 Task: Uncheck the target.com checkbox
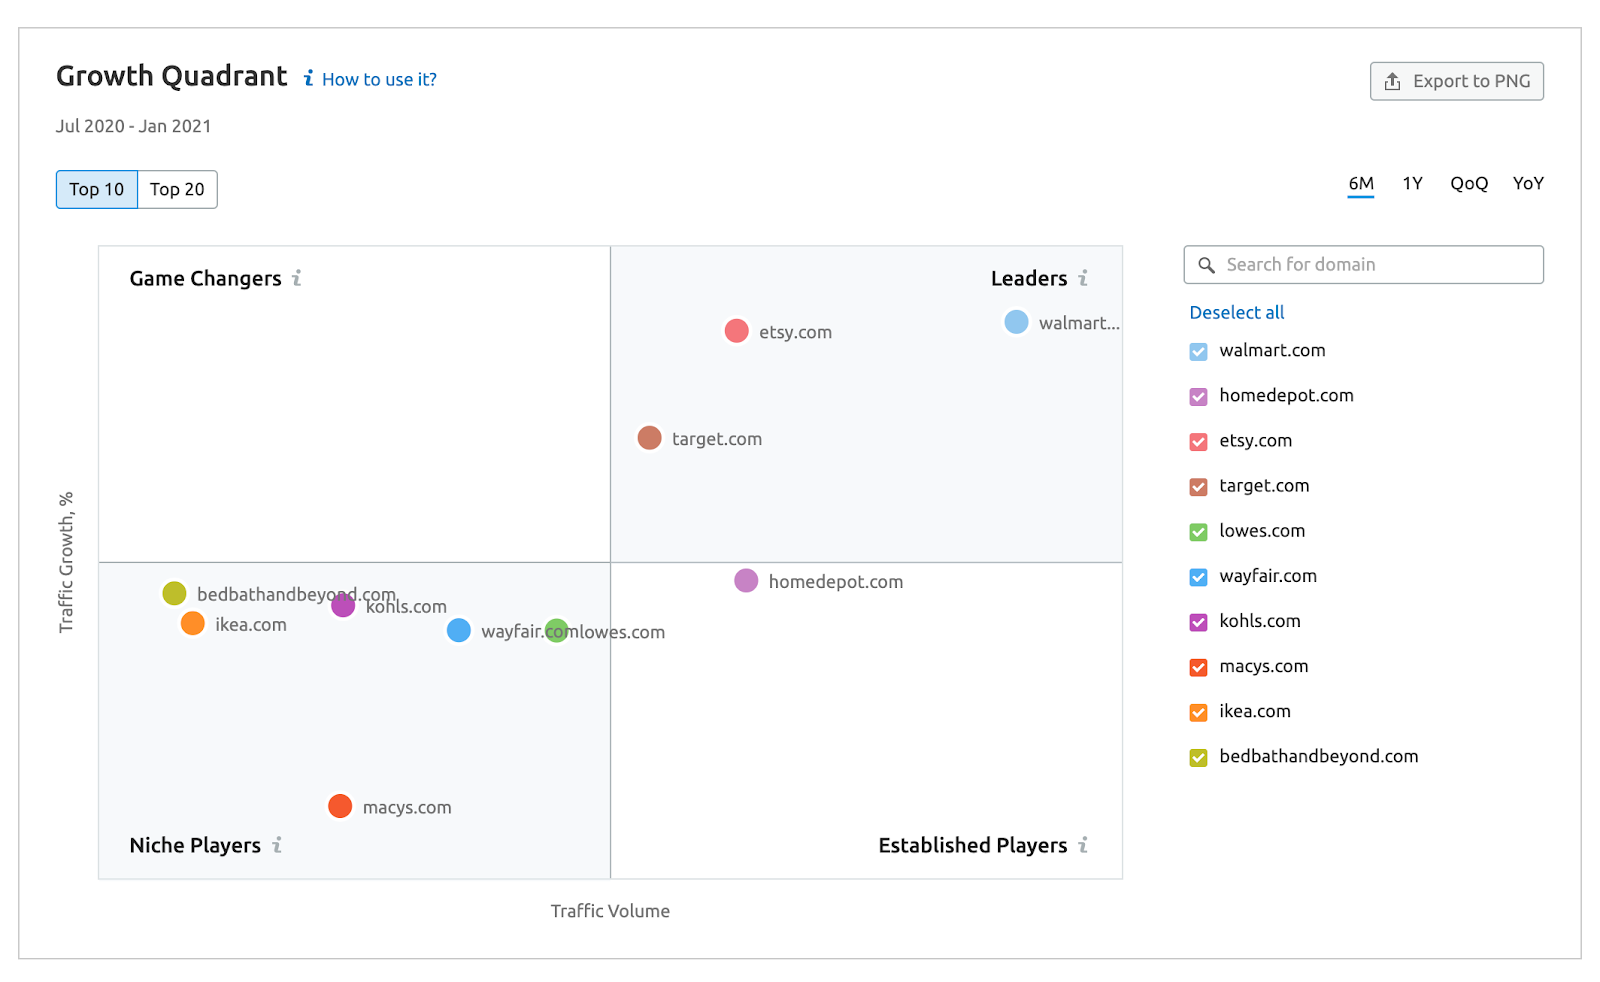tap(1198, 487)
